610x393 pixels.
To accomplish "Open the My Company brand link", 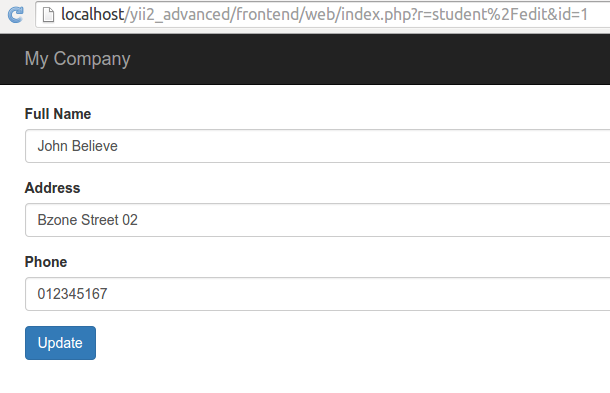I will pyautogui.click(x=77, y=59).
